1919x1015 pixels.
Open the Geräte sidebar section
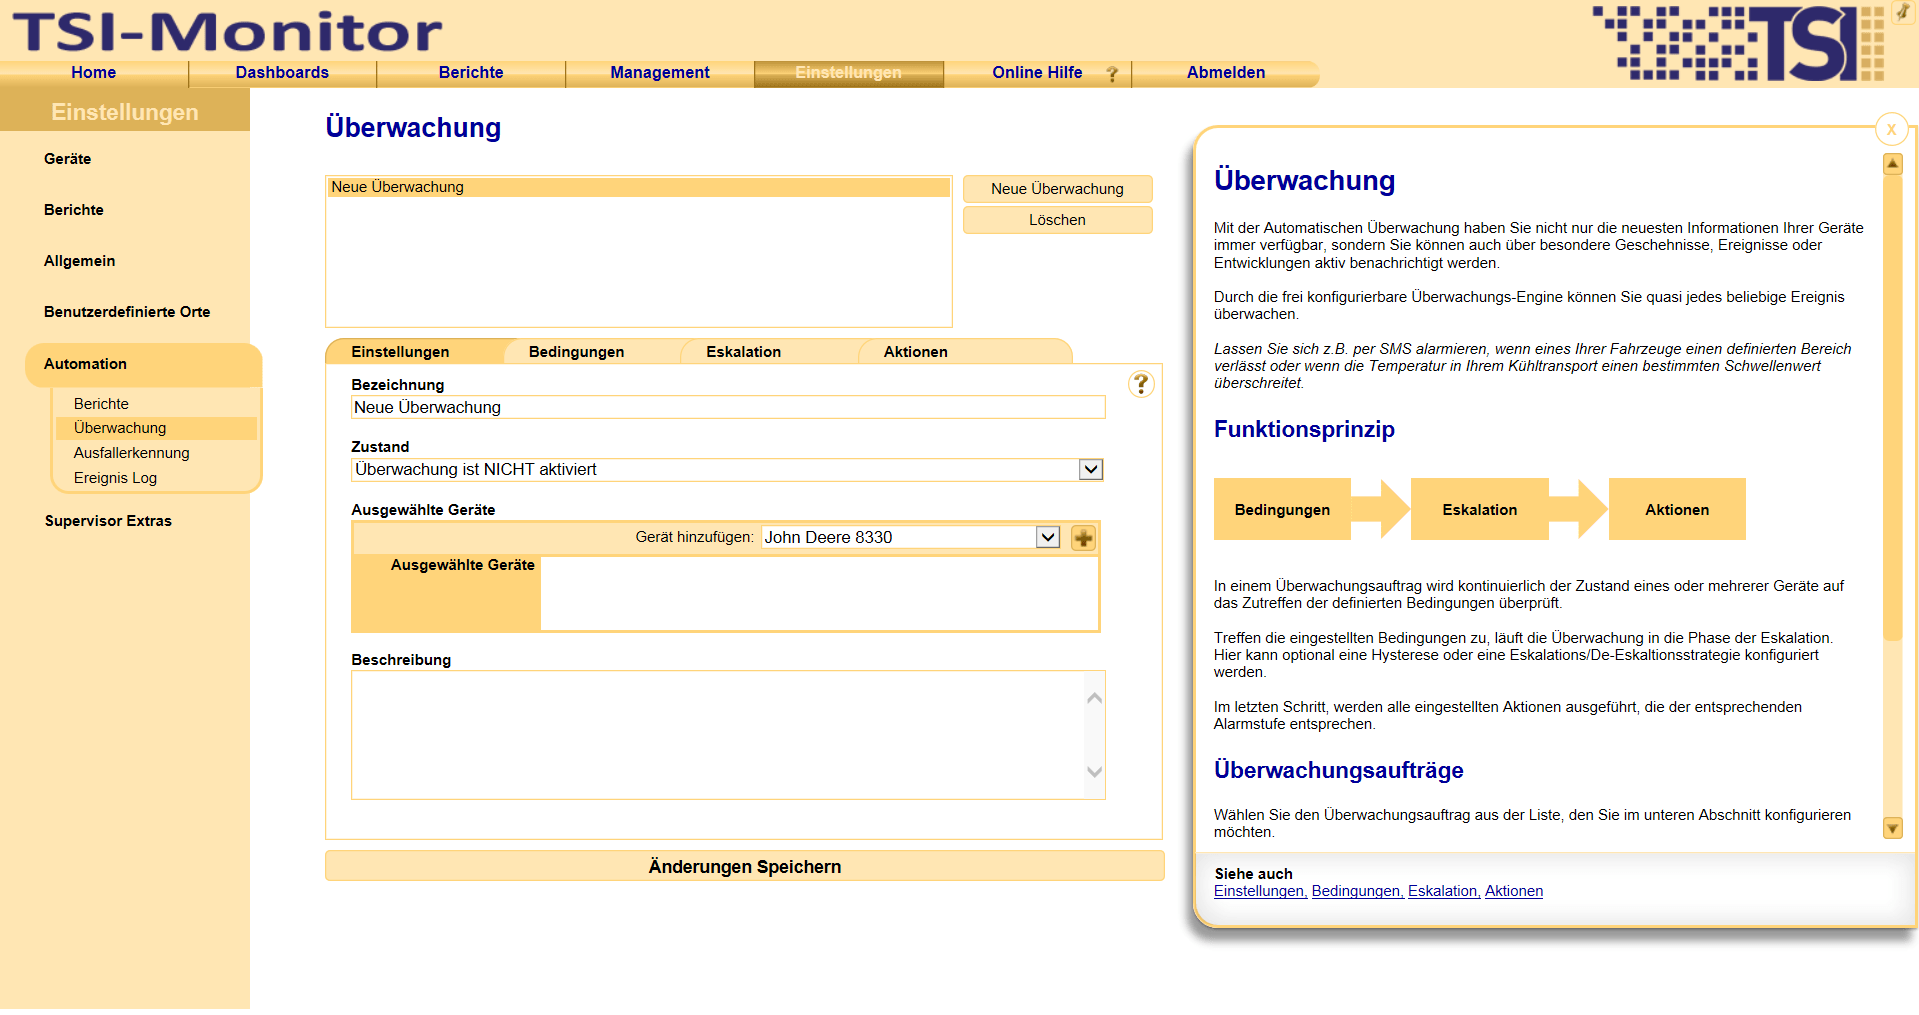pyautogui.click(x=67, y=159)
